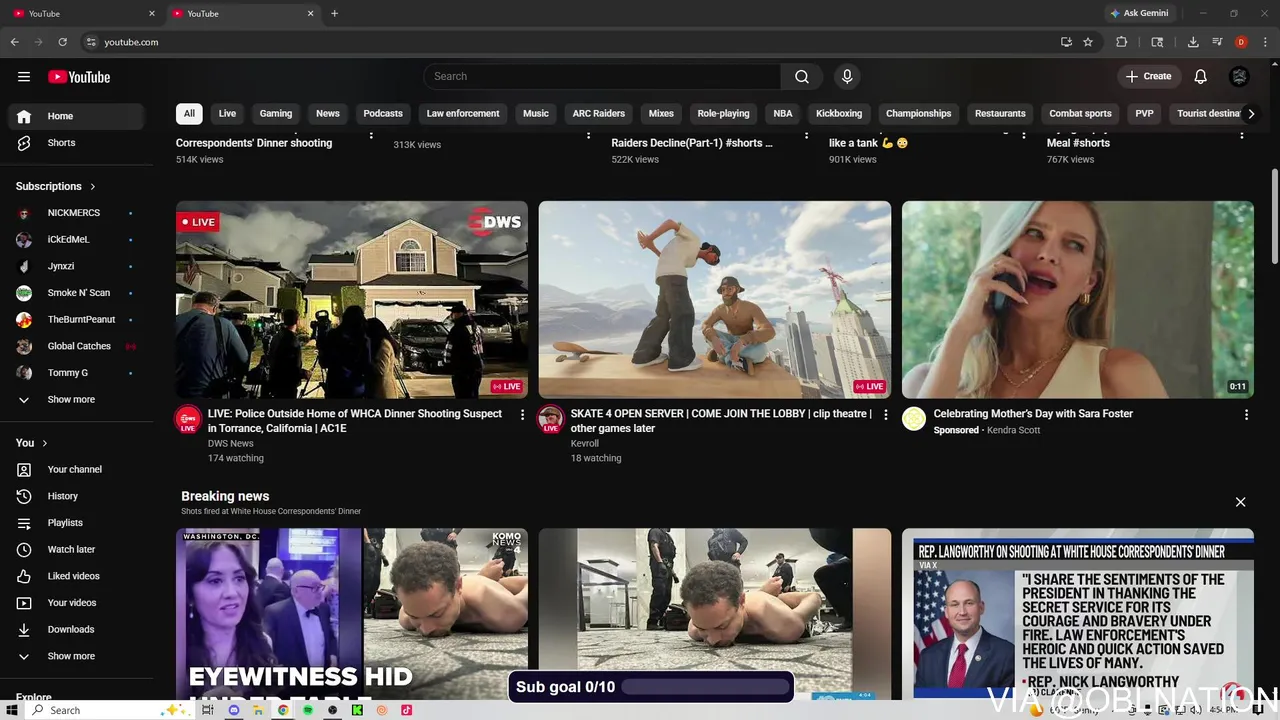This screenshot has width=1280, height=720.
Task: Show more filter chips with right arrow
Action: pos(1250,114)
